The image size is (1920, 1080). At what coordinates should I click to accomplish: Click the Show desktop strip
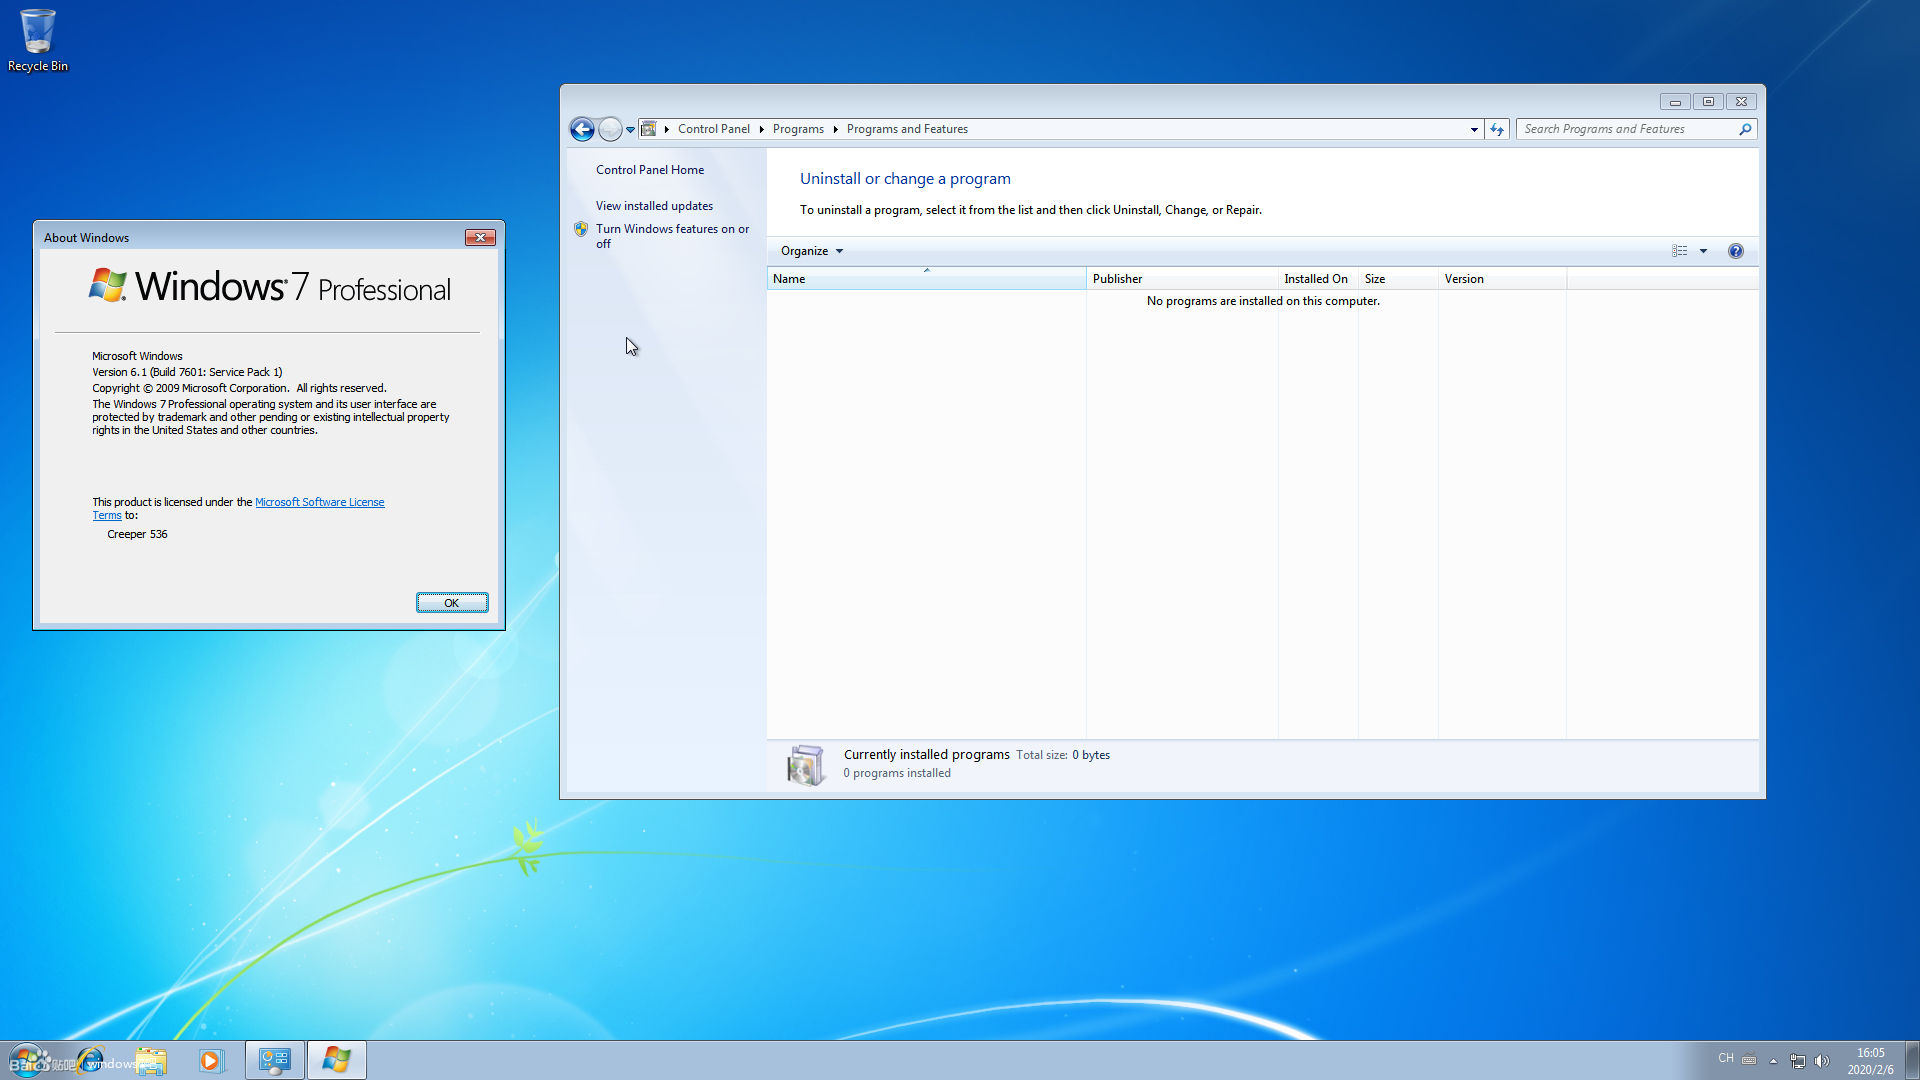point(1913,1060)
